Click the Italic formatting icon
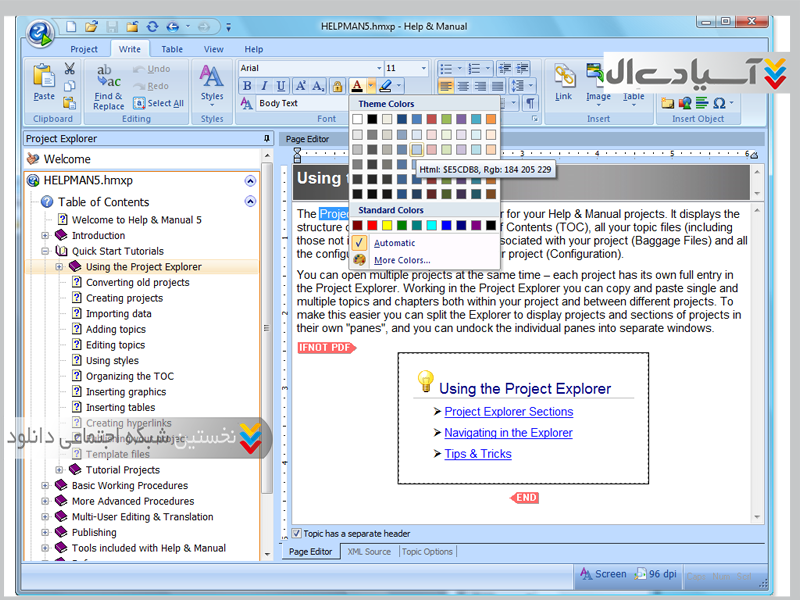Screen dimensions: 800x600 (x=264, y=87)
